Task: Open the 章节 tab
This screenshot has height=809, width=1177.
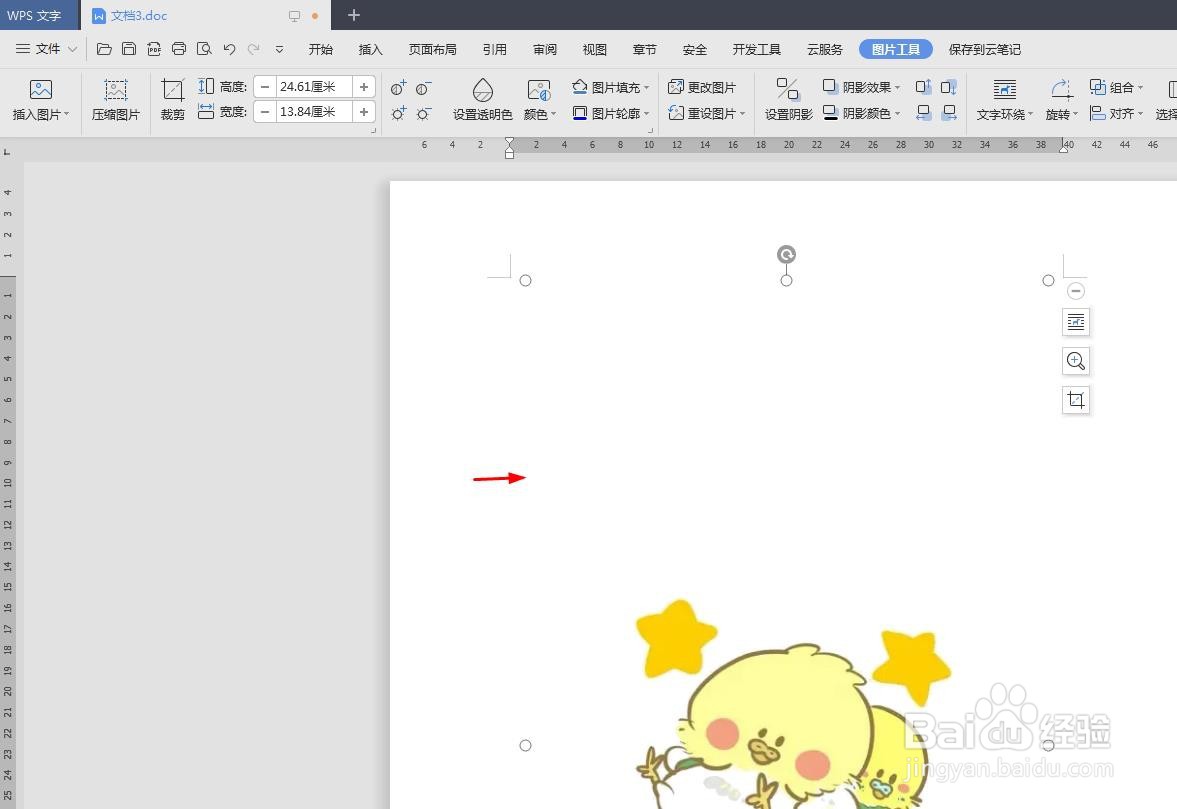Action: [645, 50]
